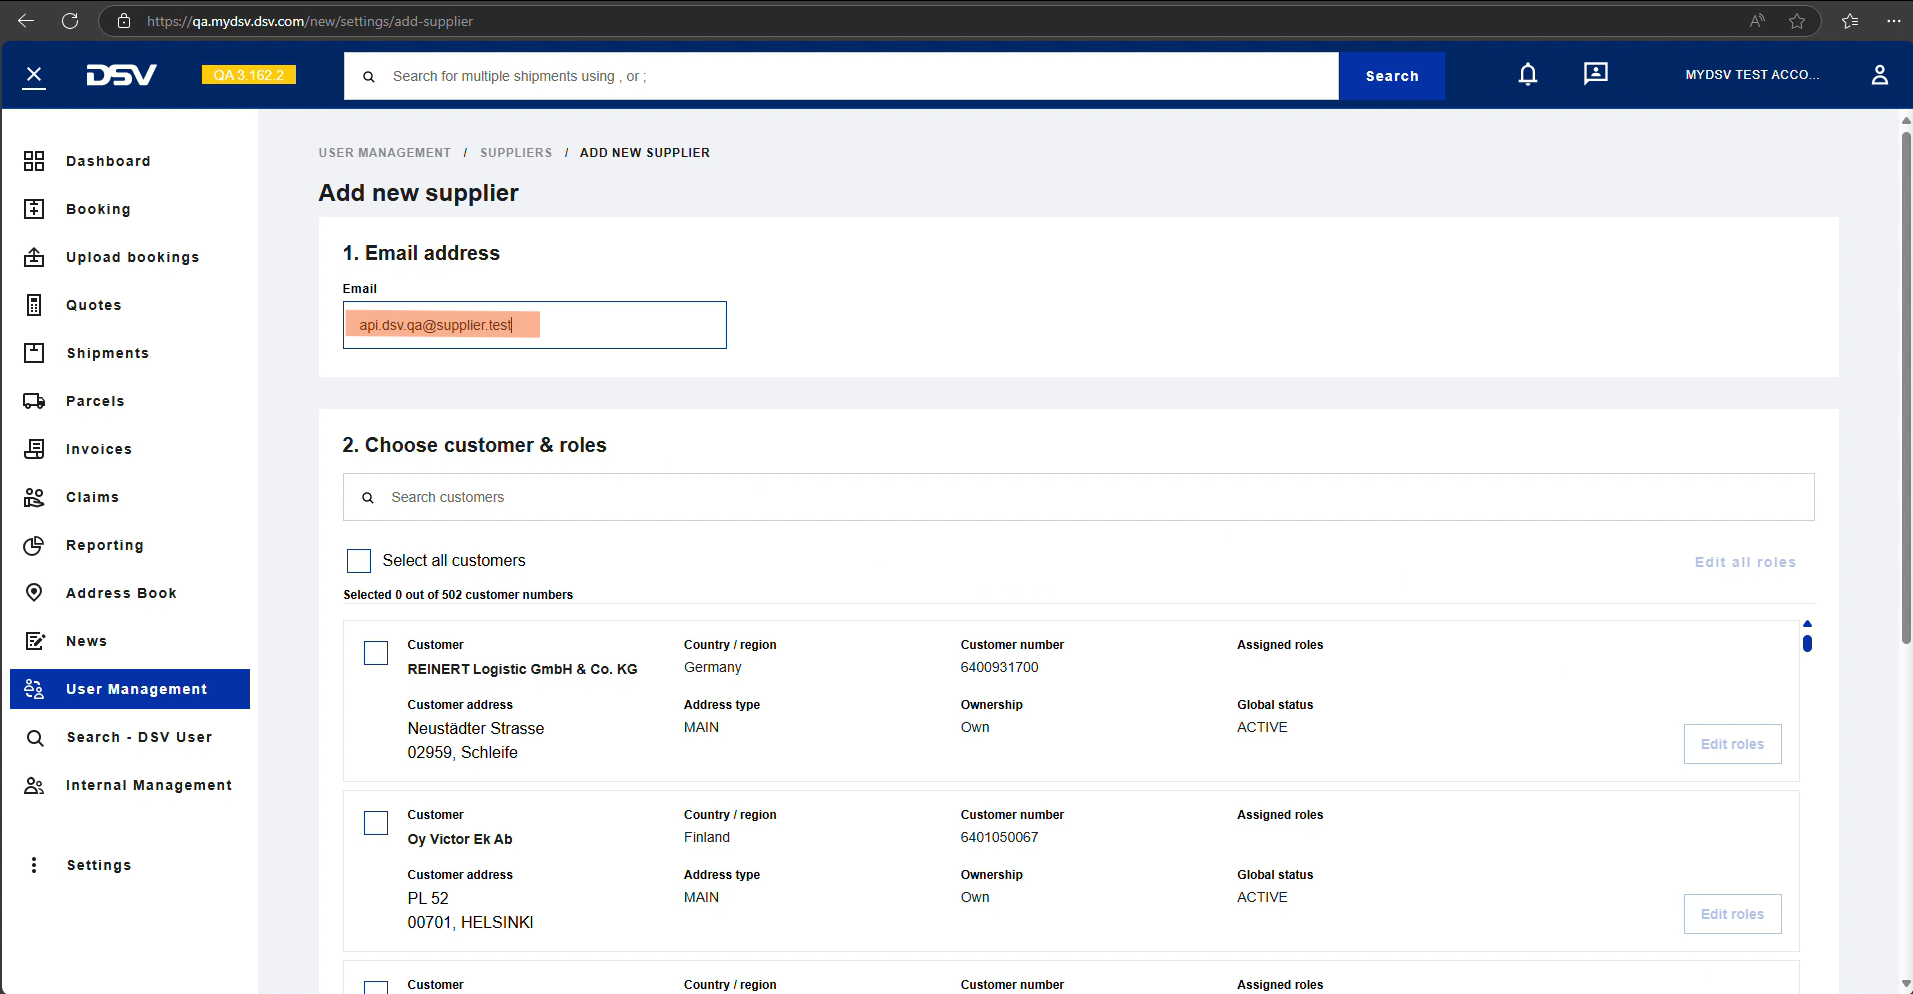Click the browser favorites star icon
1913x994 pixels.
pos(1797,21)
